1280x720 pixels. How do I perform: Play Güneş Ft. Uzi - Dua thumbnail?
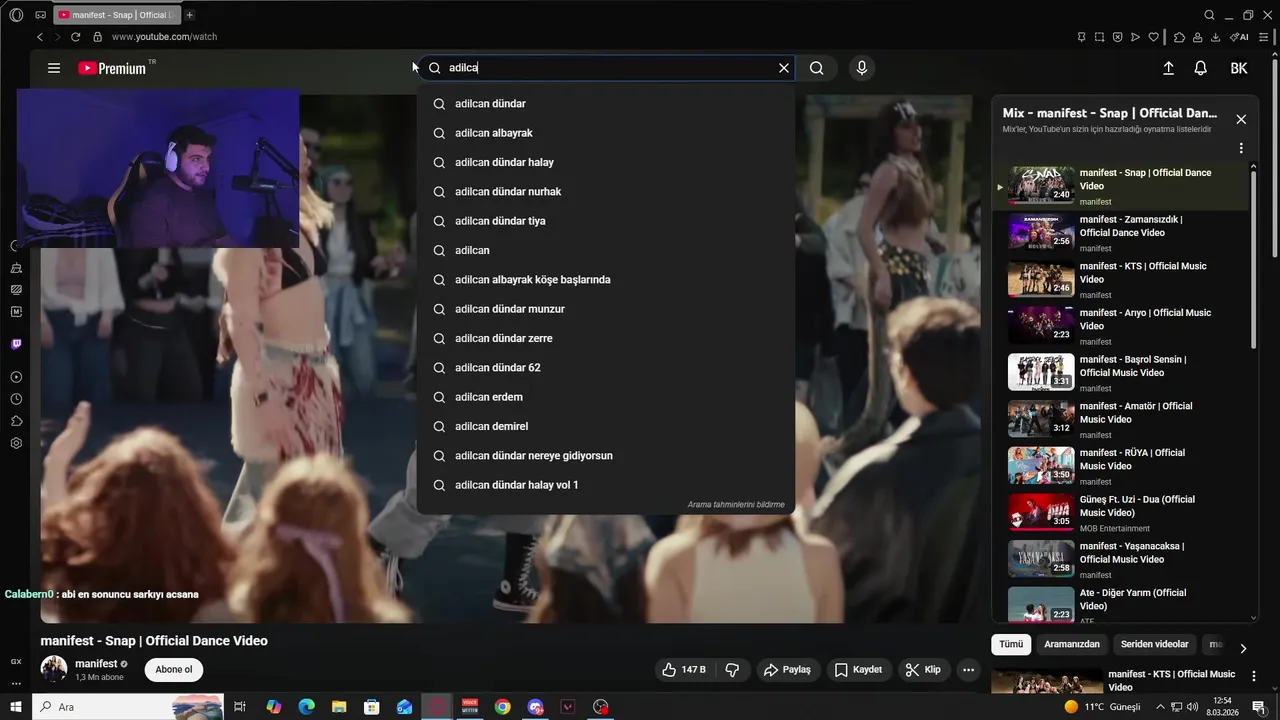click(1041, 512)
